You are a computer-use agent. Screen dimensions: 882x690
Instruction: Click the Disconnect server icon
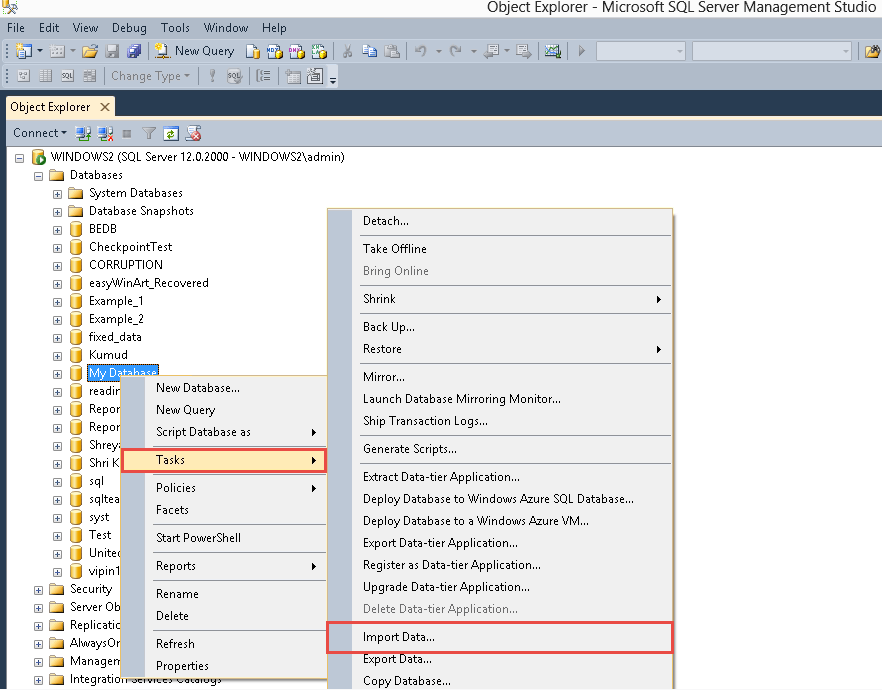coord(105,133)
